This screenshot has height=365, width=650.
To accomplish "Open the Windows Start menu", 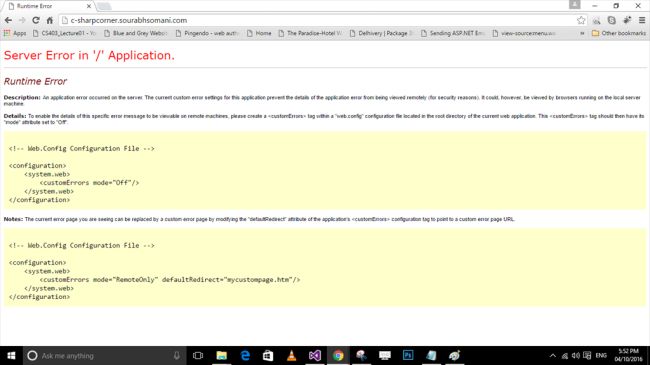I will tap(11, 355).
